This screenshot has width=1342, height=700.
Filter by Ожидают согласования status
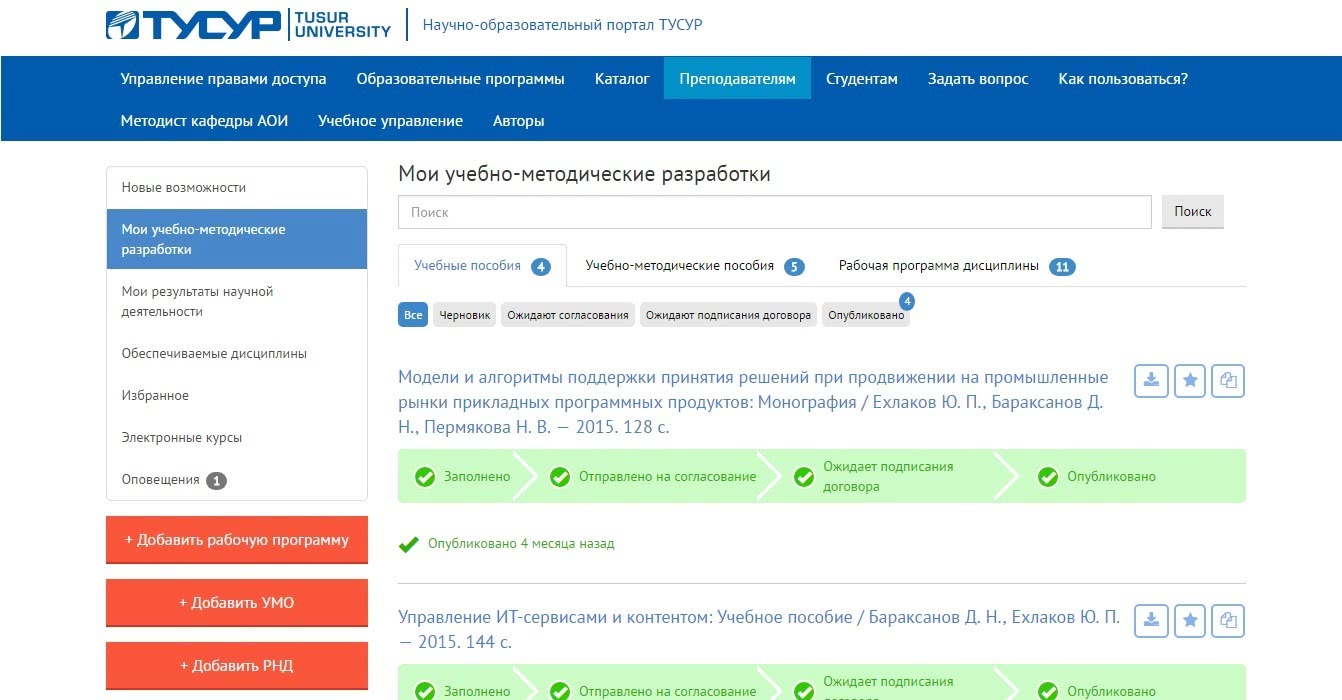(568, 315)
